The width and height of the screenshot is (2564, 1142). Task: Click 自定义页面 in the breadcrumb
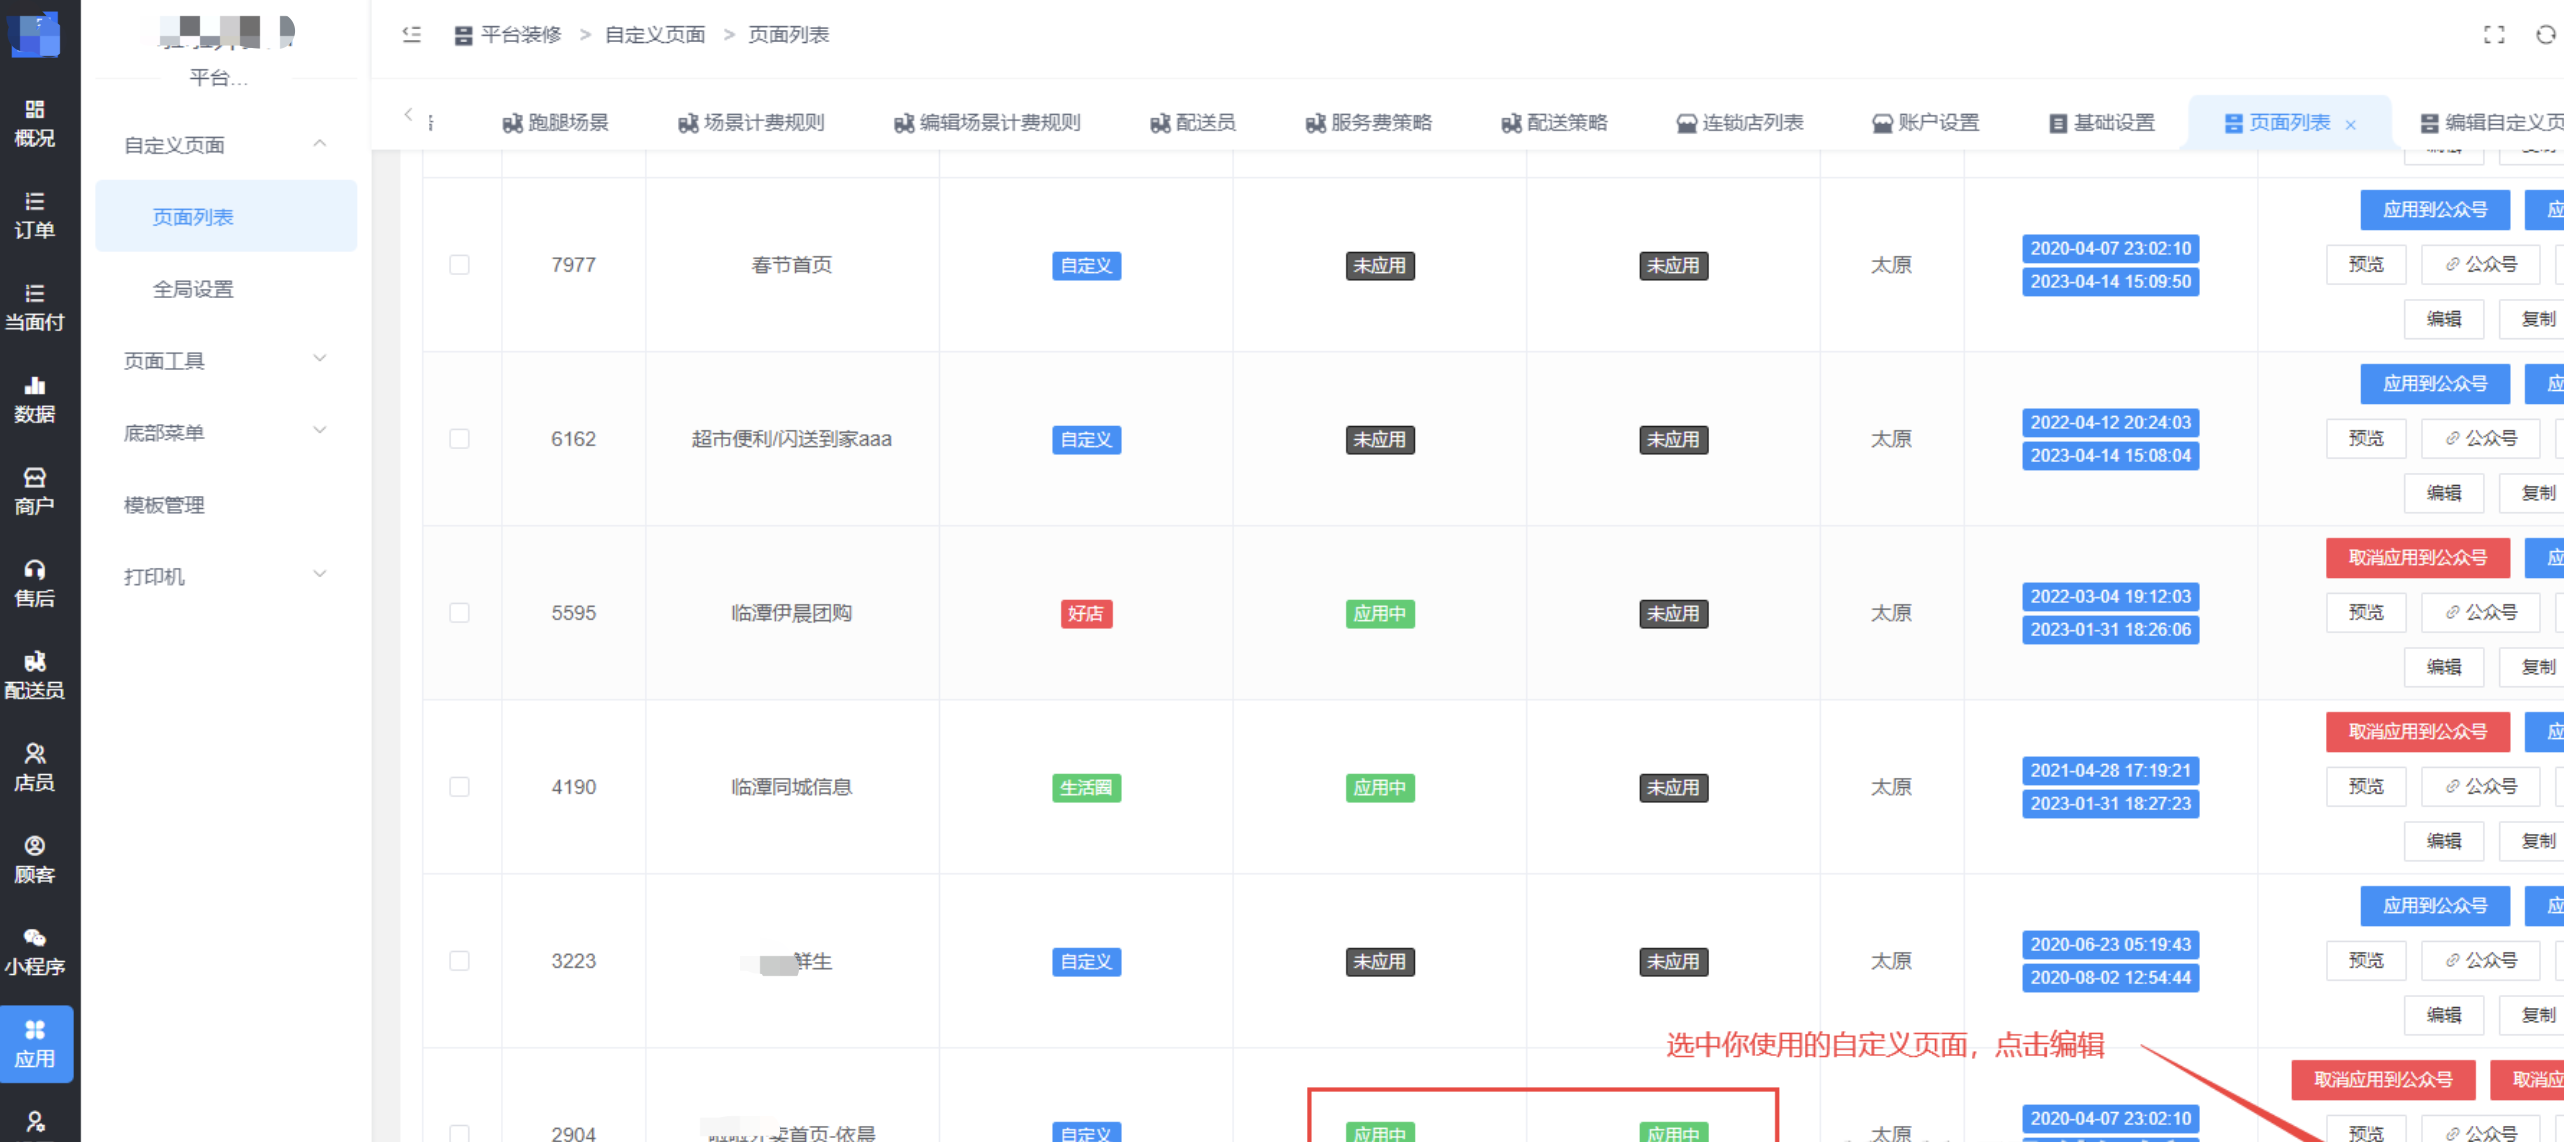point(655,35)
